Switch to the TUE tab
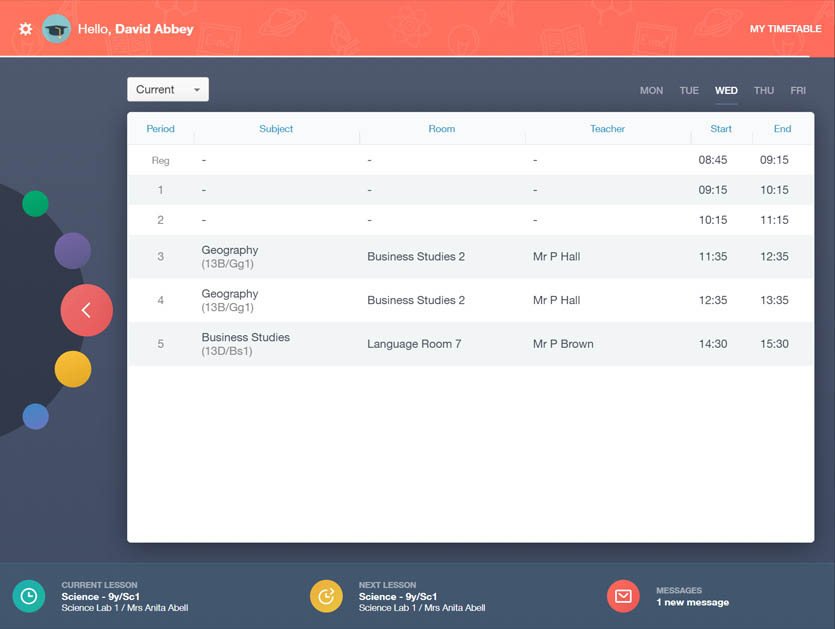The width and height of the screenshot is (835, 629). [x=689, y=91]
